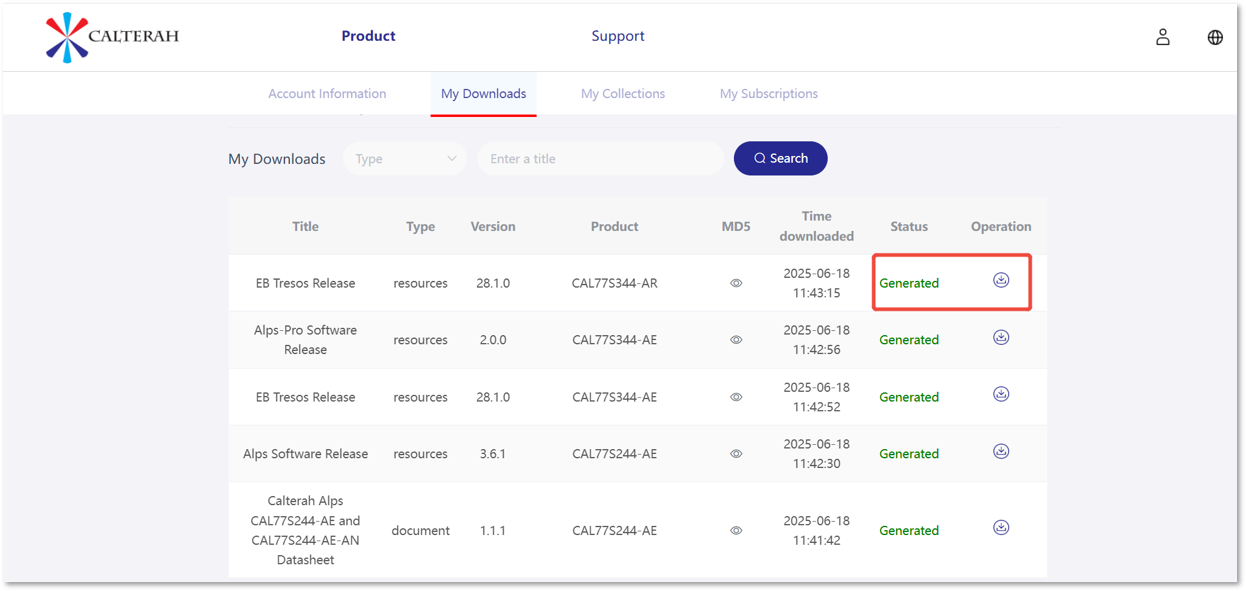This screenshot has height=591, width=1246.
Task: Select the EB Tresos Release title for CAL77S344-AE
Action: pos(306,397)
